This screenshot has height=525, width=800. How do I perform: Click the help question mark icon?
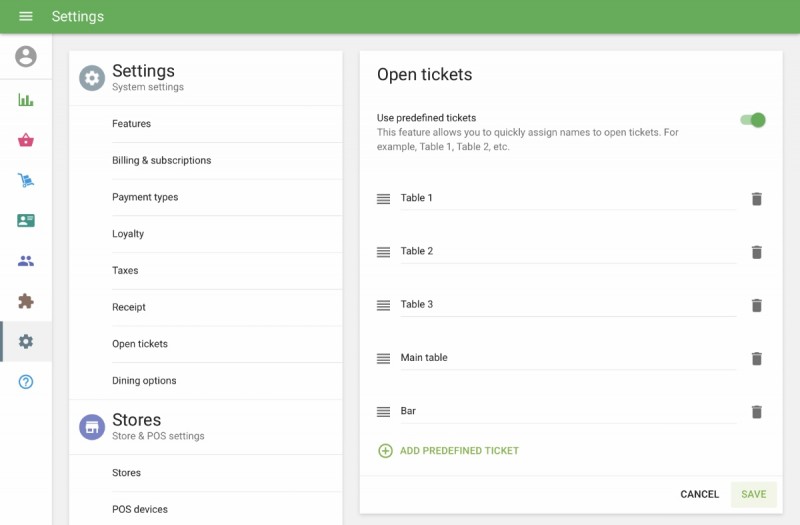click(26, 382)
